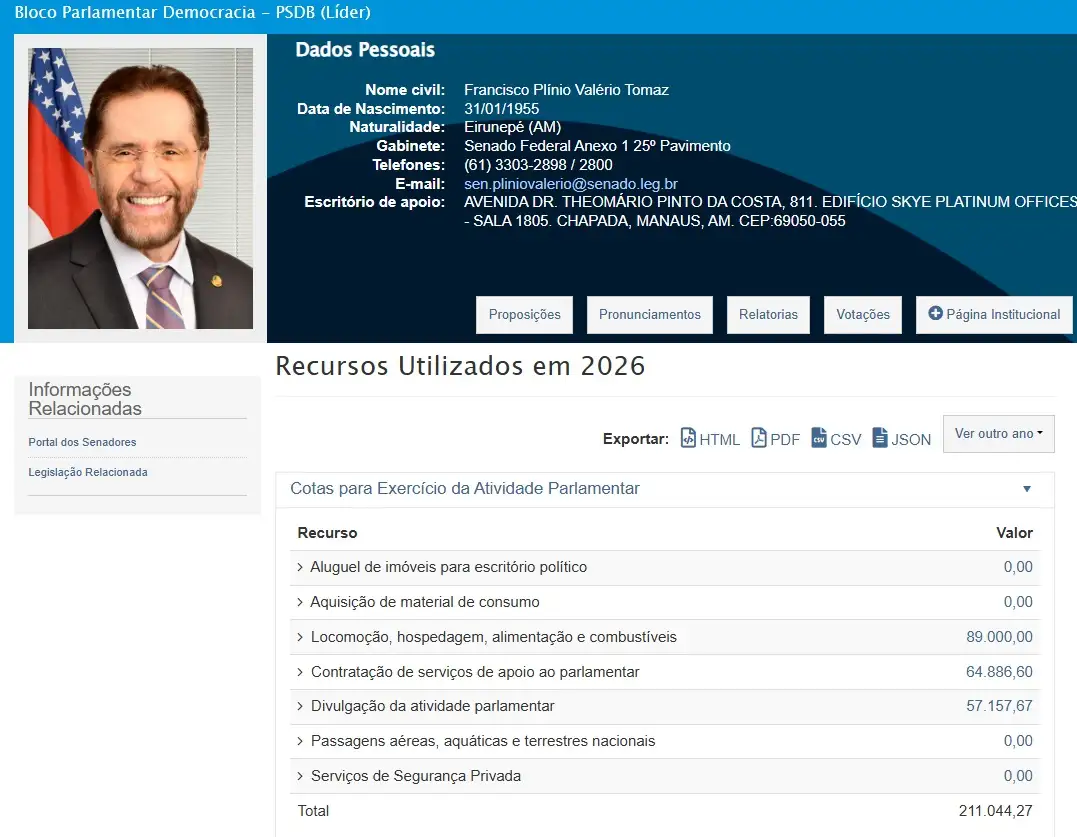Expand Locomoção, hospedagem, alimentação e combustíveis row
The width and height of the screenshot is (1077, 837).
coord(299,637)
